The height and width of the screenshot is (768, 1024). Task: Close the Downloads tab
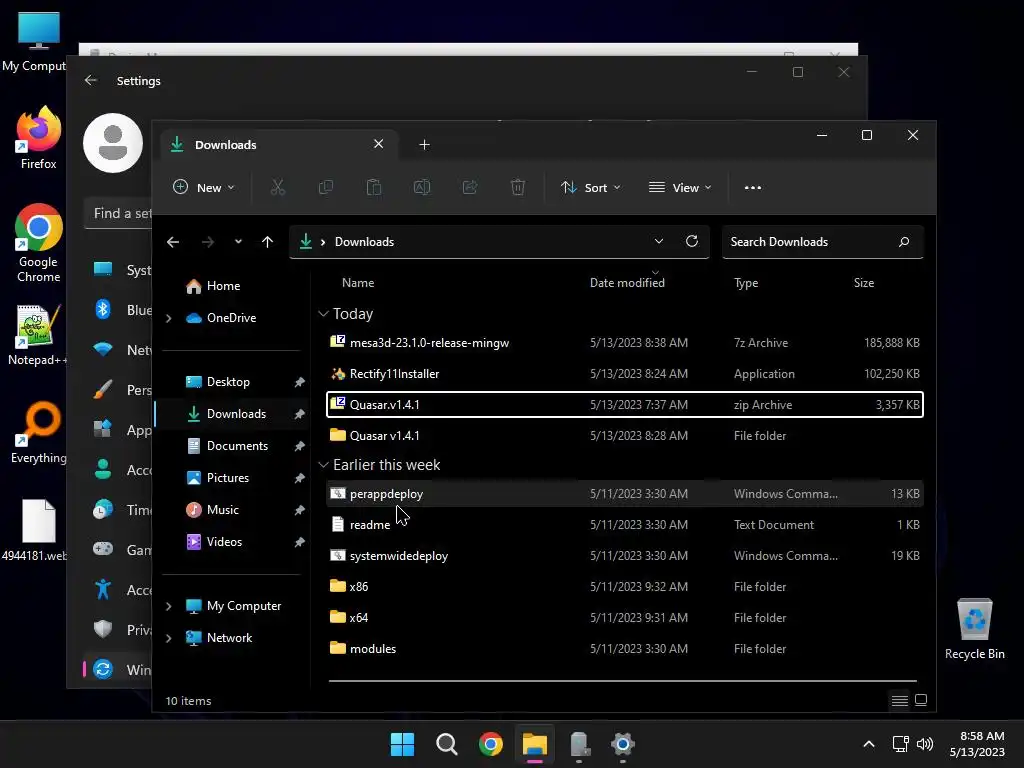tap(378, 144)
